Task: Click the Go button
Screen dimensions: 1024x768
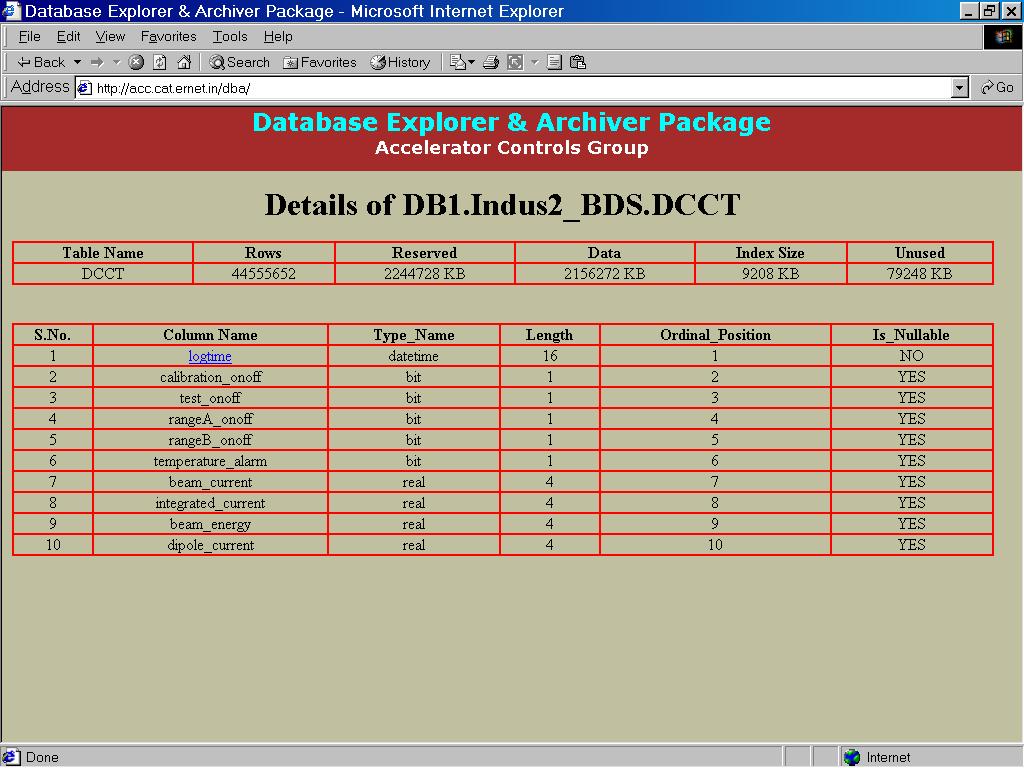Action: coord(997,88)
